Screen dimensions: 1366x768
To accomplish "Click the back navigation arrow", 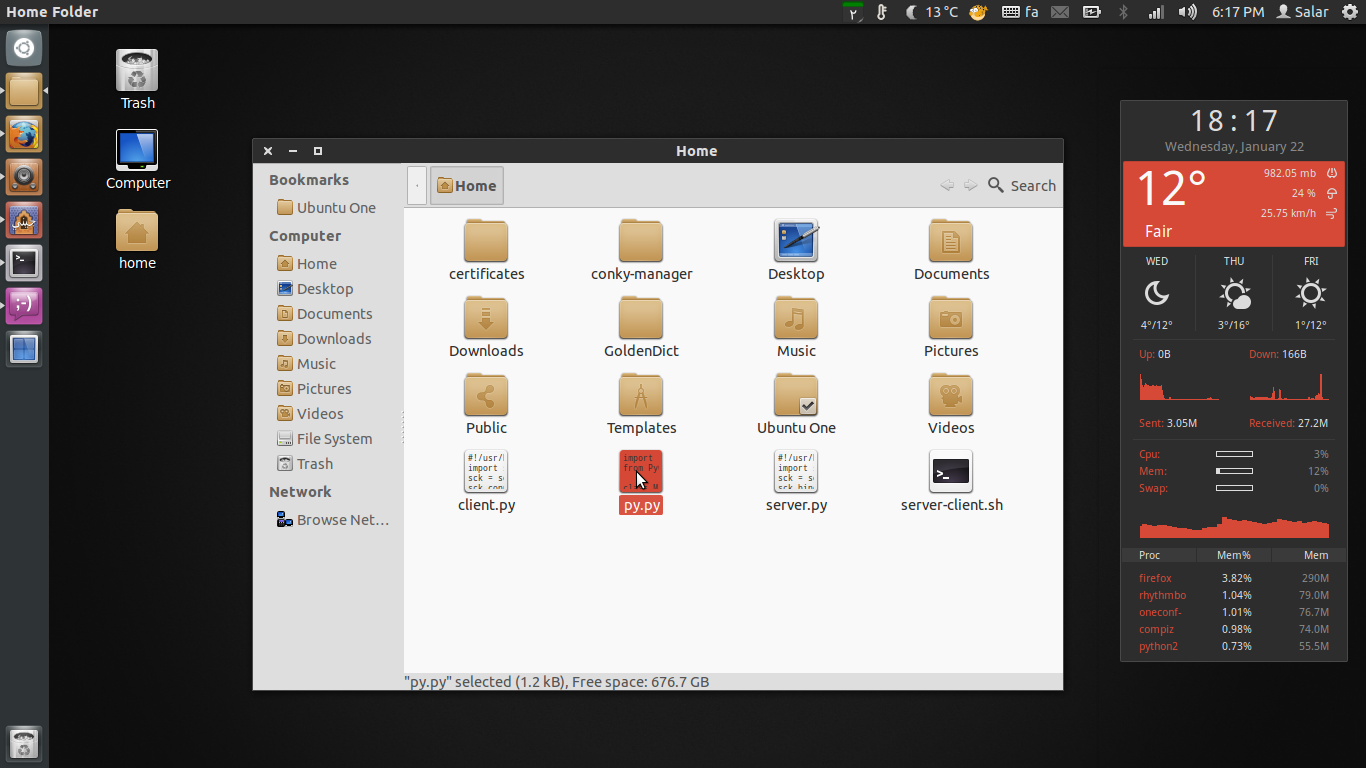I will pyautogui.click(x=947, y=185).
